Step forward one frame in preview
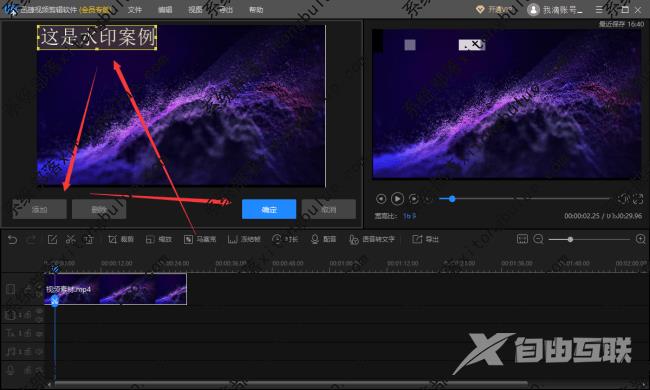This screenshot has width=650, height=390. pos(413,199)
